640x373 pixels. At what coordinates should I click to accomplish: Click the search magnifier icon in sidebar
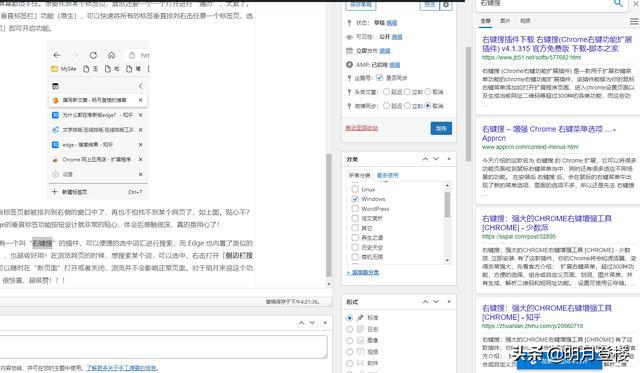[618, 3]
